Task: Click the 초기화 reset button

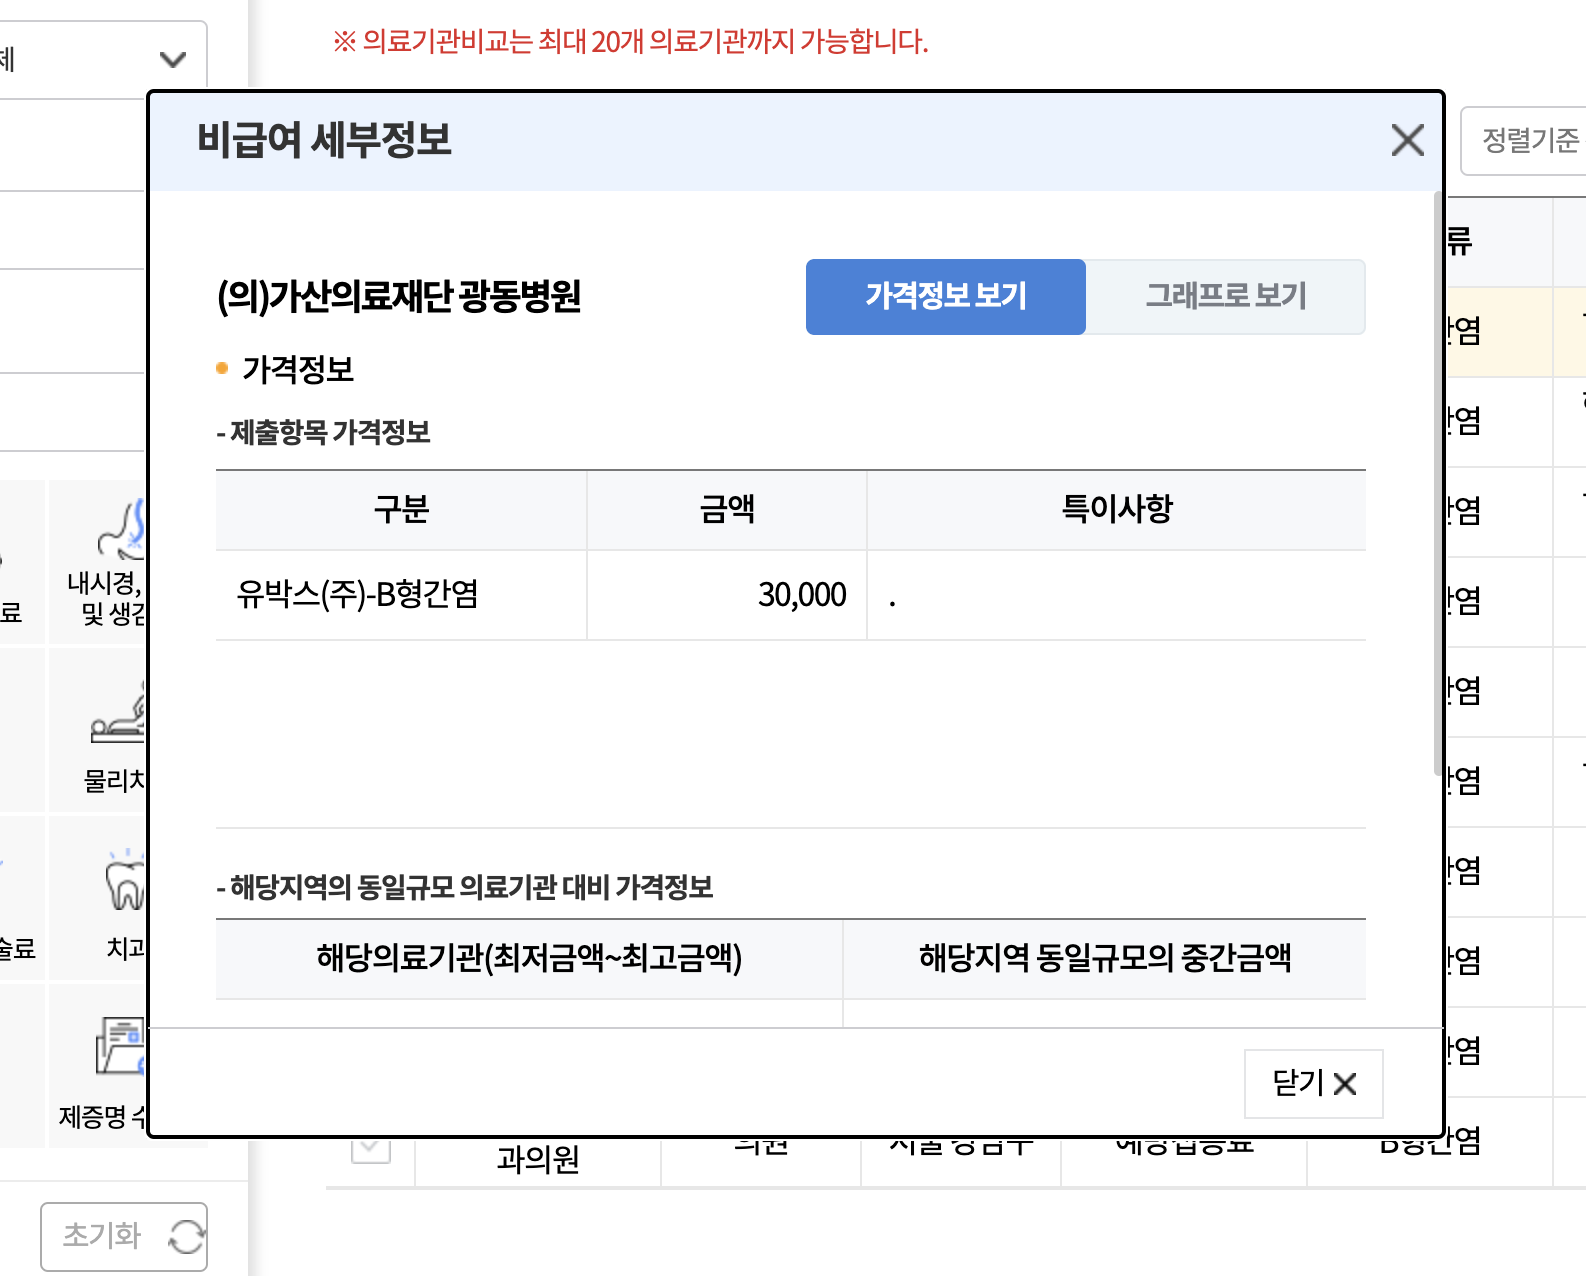Action: click(x=124, y=1236)
